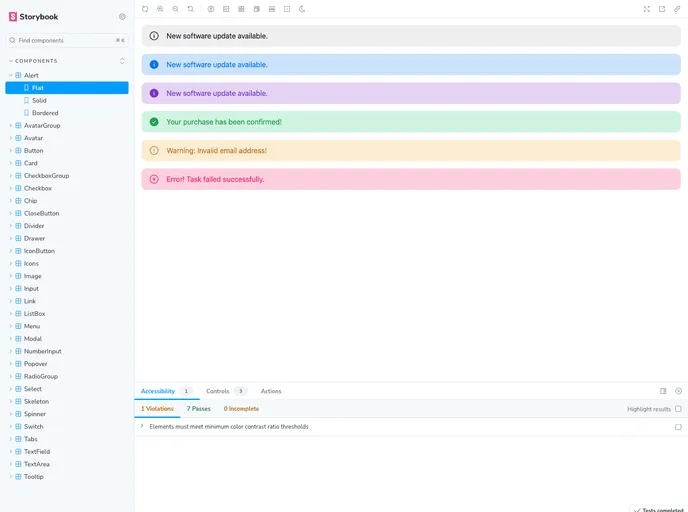Switch theme with the moon icon
This screenshot has height=512, width=688.
click(x=302, y=9)
